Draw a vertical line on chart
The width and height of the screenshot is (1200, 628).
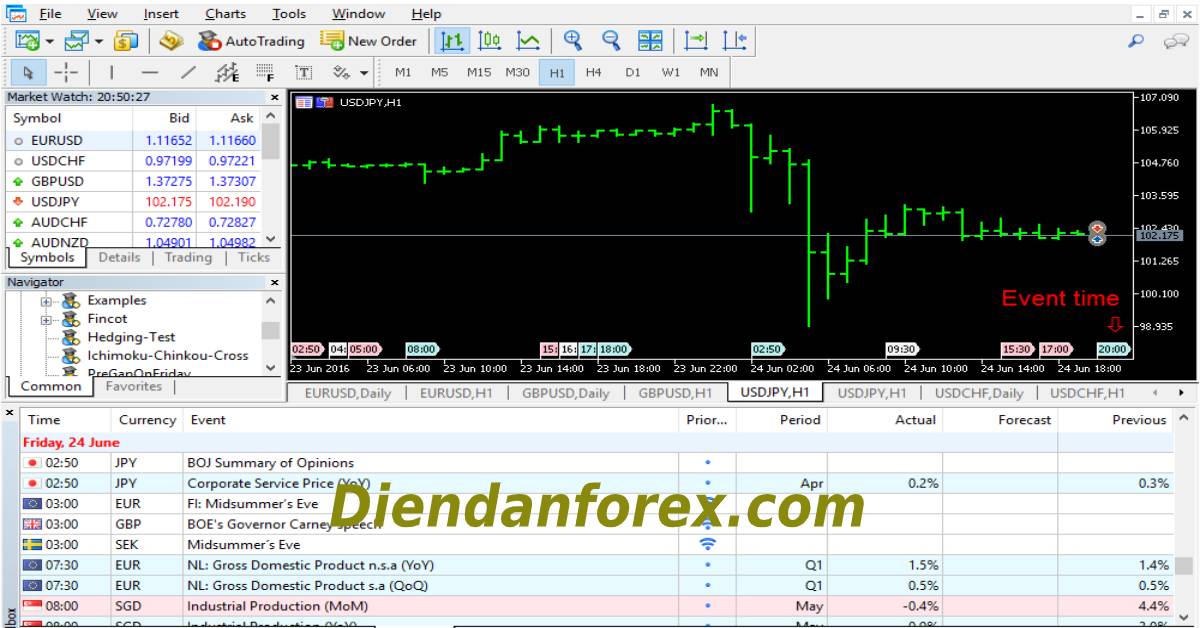(x=111, y=72)
